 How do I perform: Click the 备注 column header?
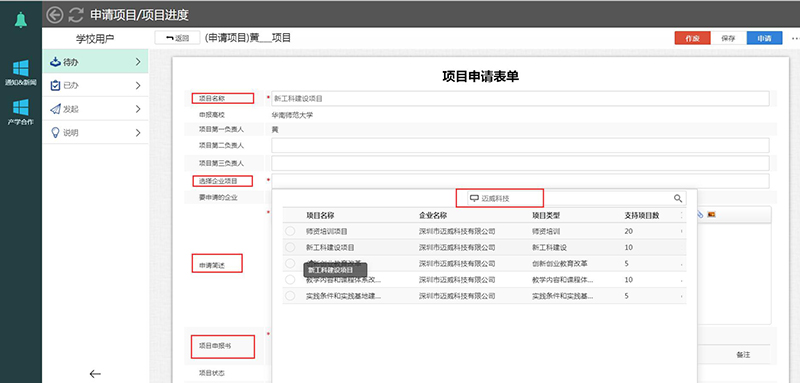click(743, 355)
